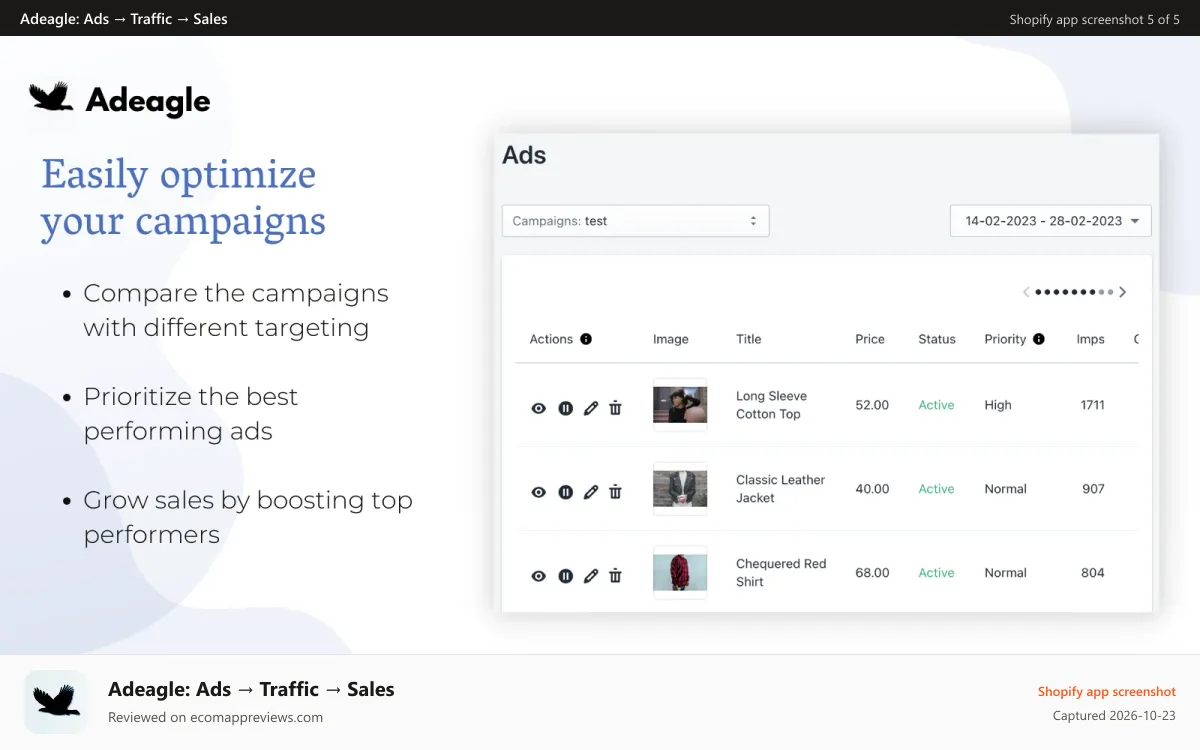Click the impressions value 804
Screen dimensions: 1200x750
point(1093,573)
